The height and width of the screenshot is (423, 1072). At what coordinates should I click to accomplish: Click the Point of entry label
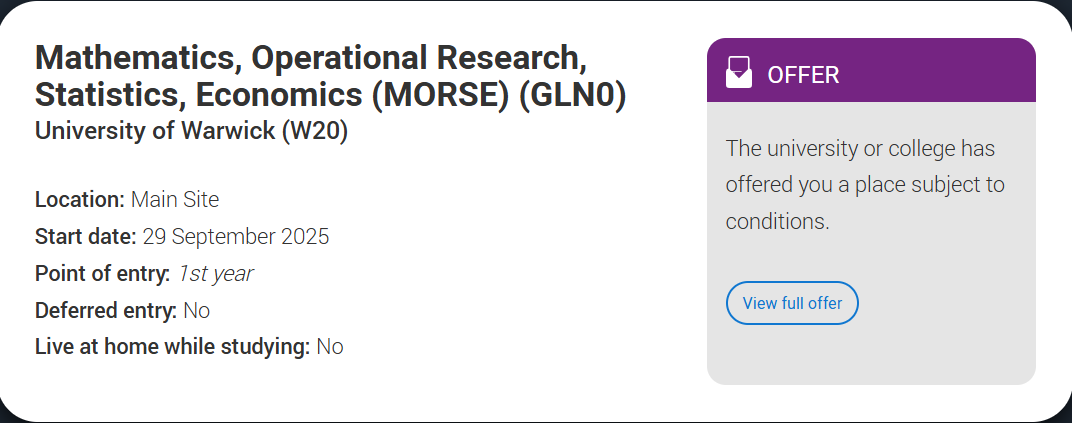tap(103, 274)
